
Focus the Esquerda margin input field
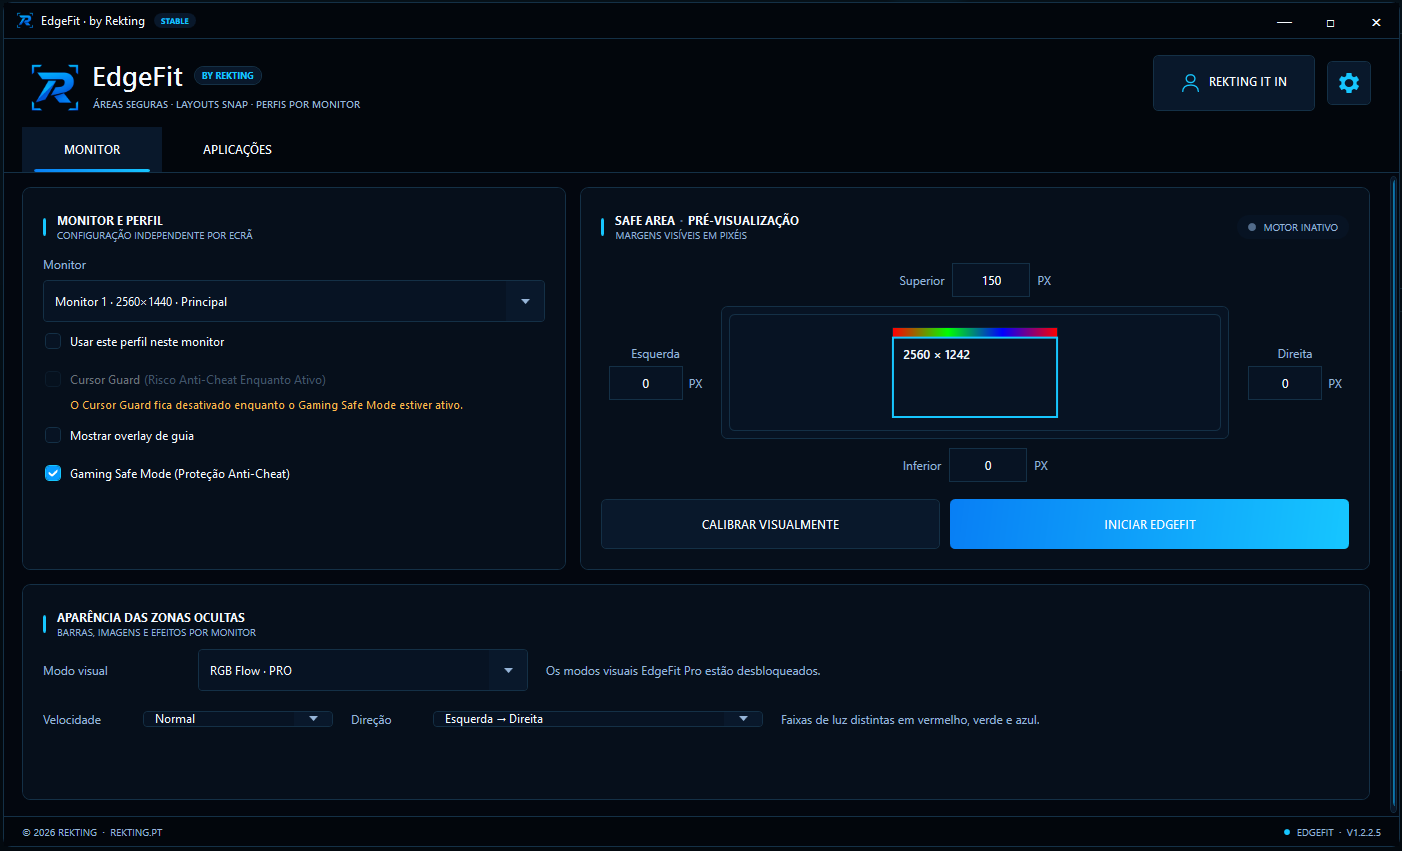pyautogui.click(x=646, y=384)
